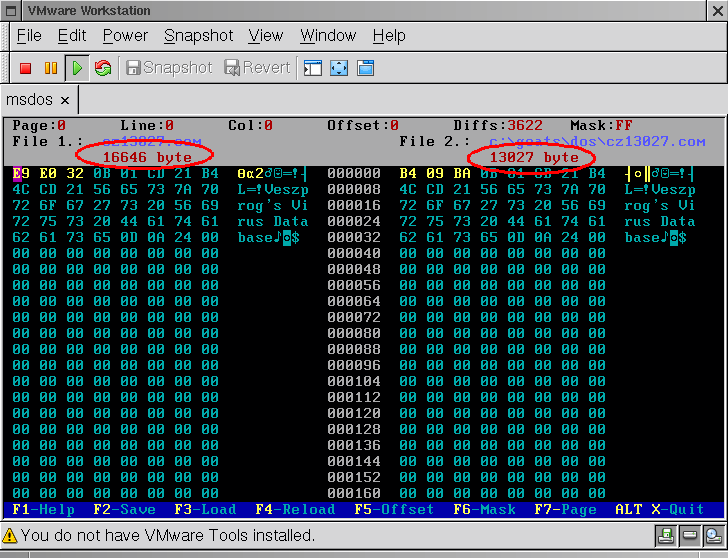This screenshot has height=558, width=728.
Task: Click File 2 path cz13027.com
Action: tap(597, 142)
